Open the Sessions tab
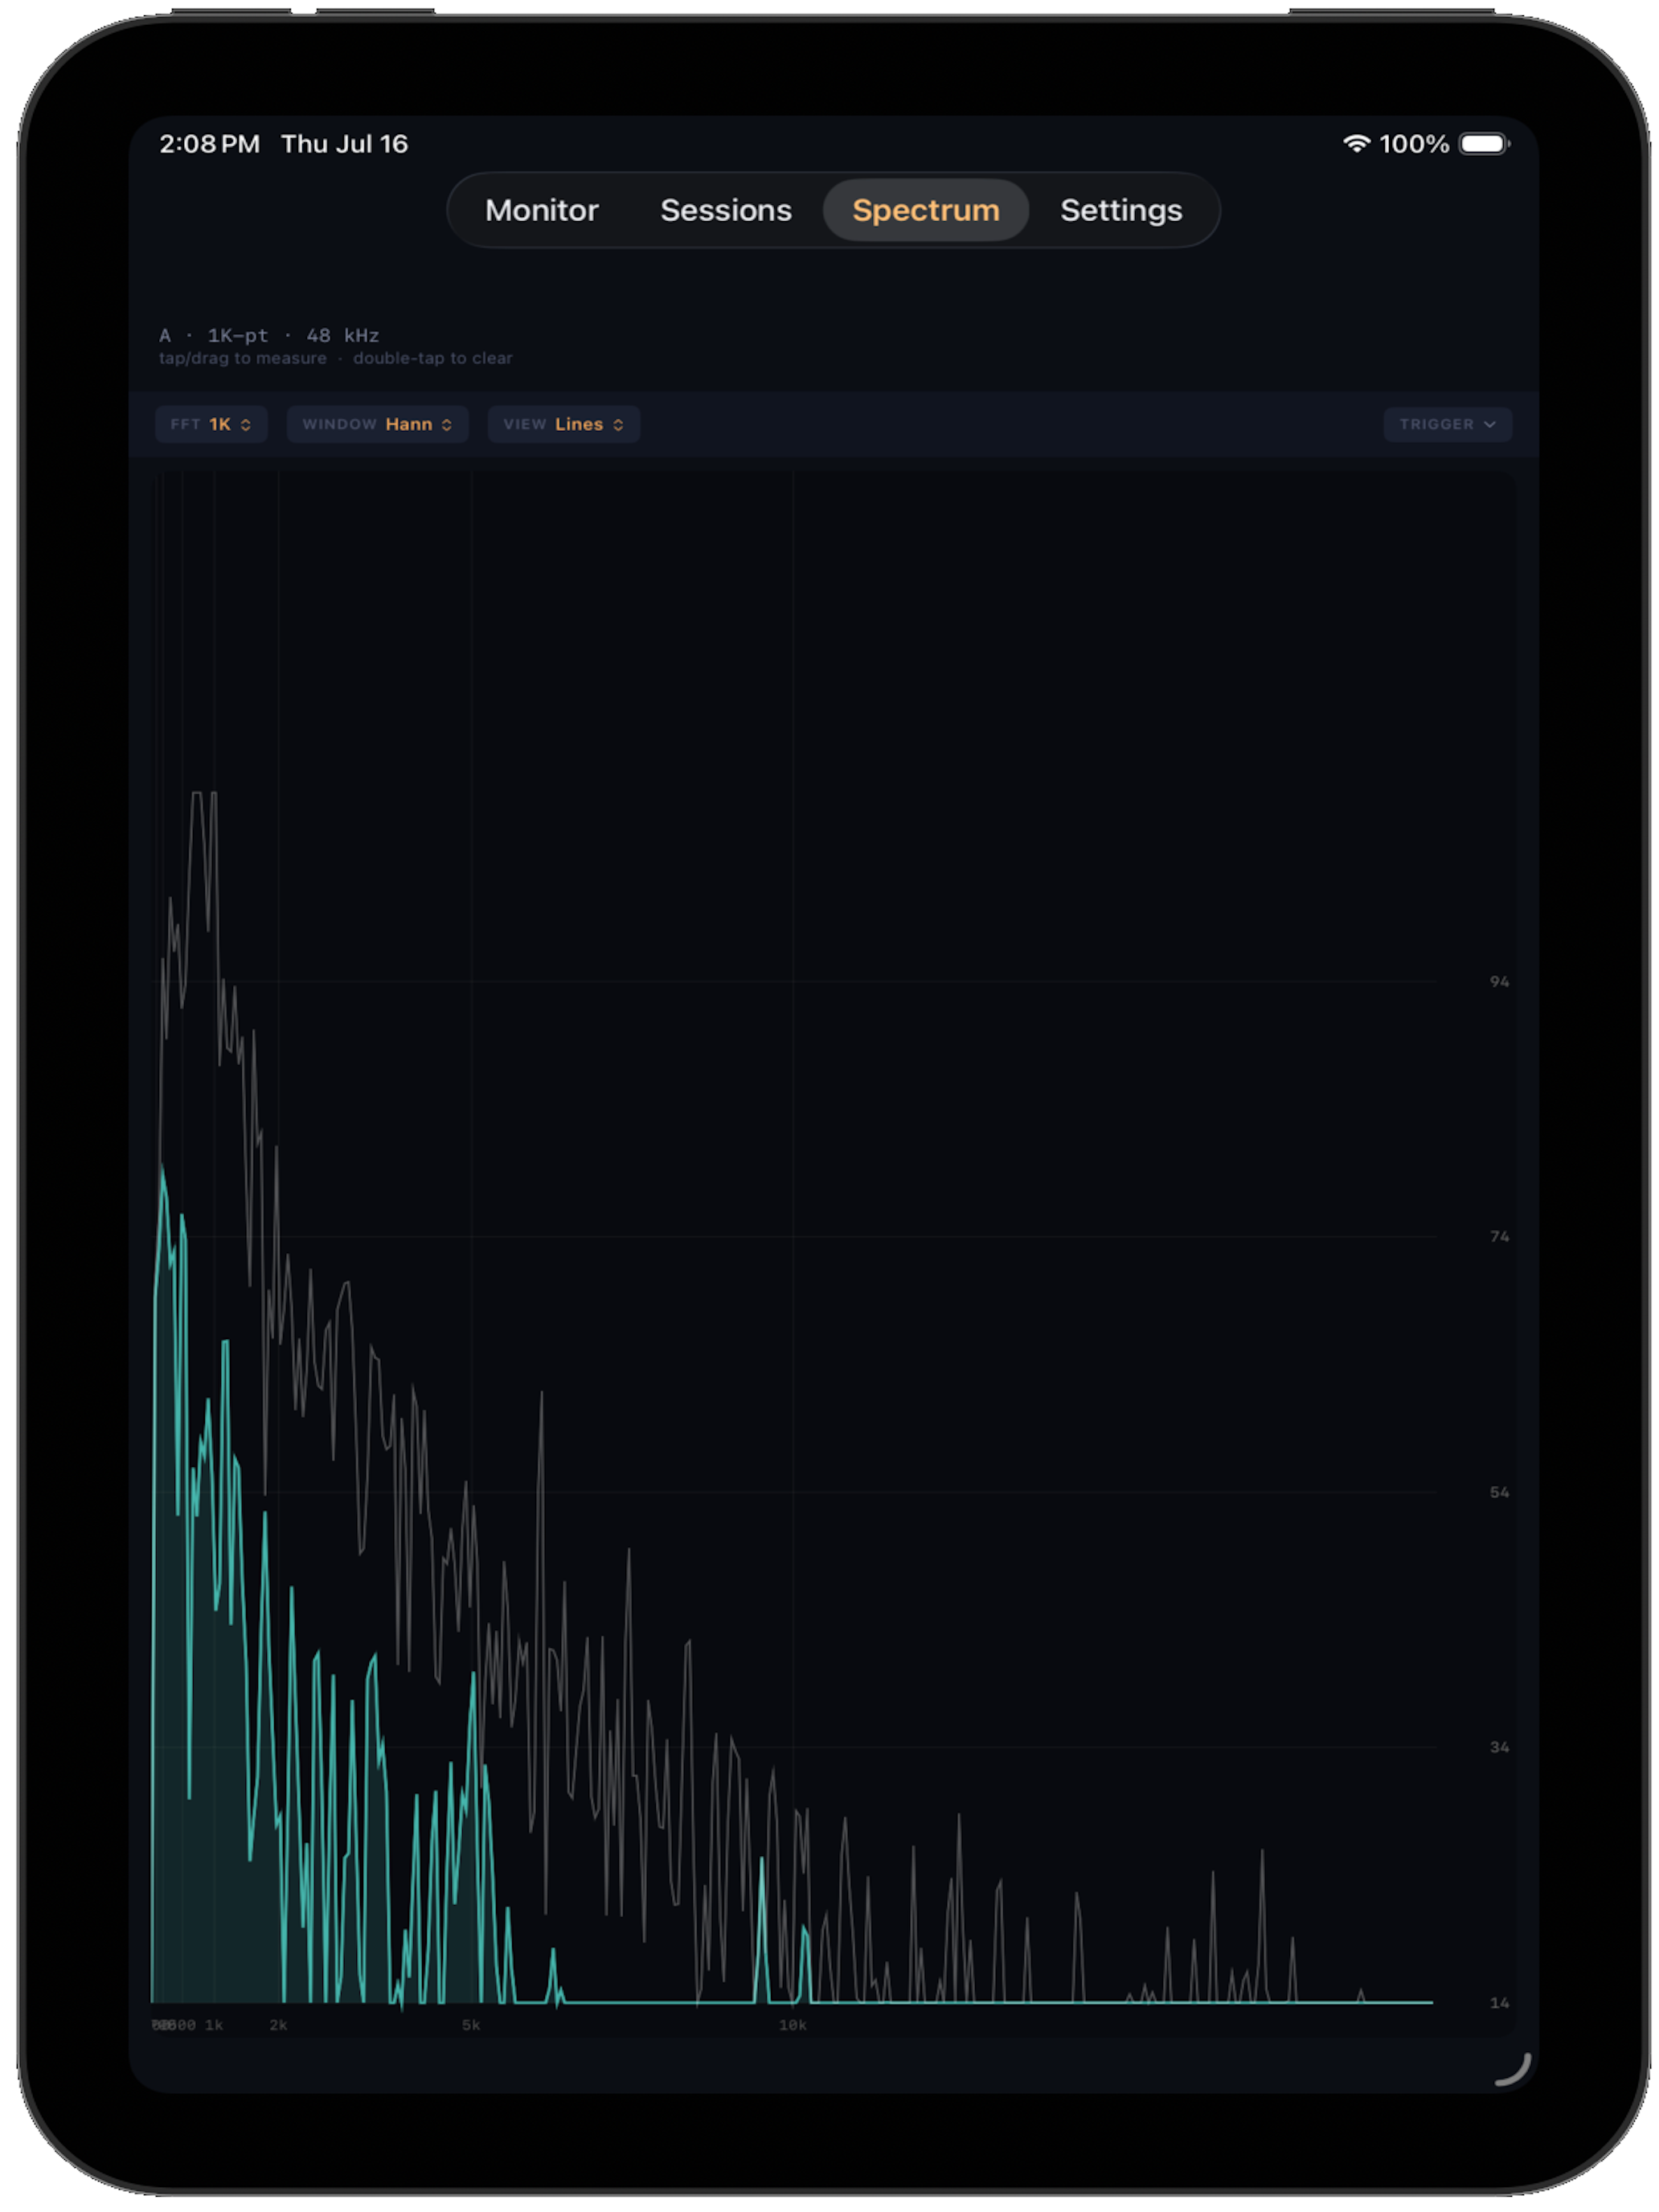The image size is (1659, 2212). point(725,210)
